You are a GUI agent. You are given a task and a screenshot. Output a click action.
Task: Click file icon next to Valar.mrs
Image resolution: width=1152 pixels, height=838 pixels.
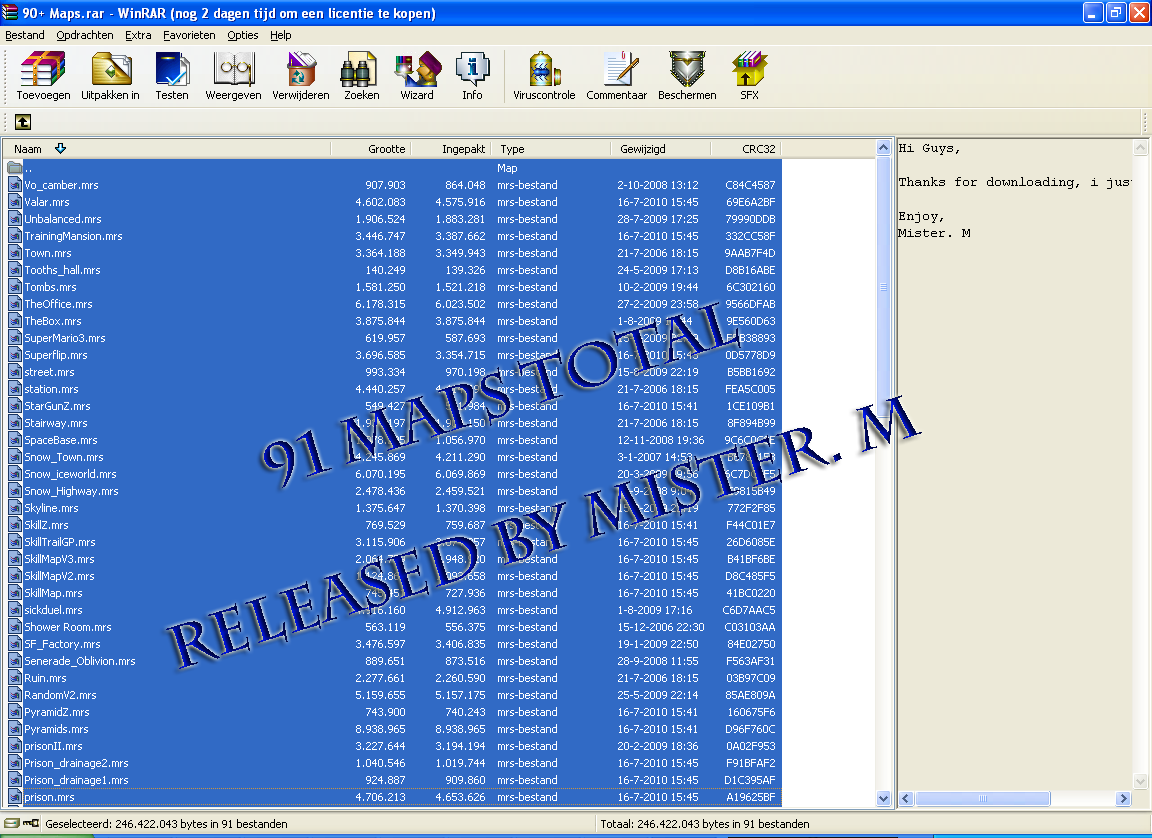[x=15, y=202]
